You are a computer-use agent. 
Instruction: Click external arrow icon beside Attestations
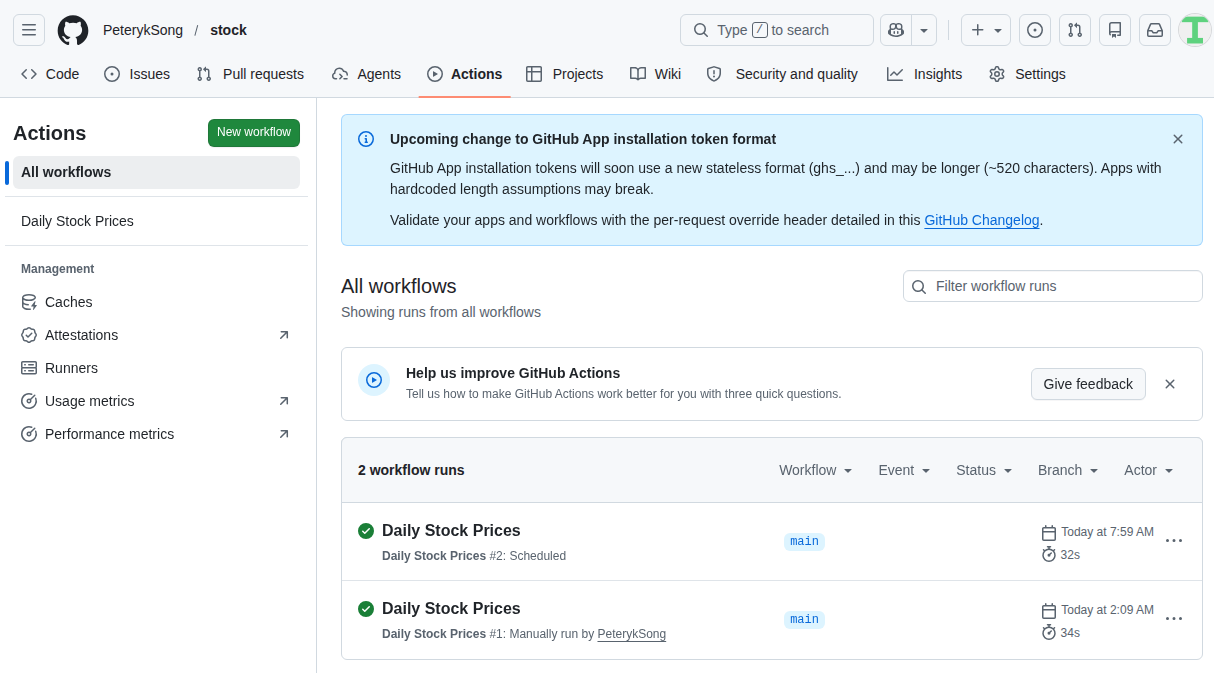click(284, 335)
